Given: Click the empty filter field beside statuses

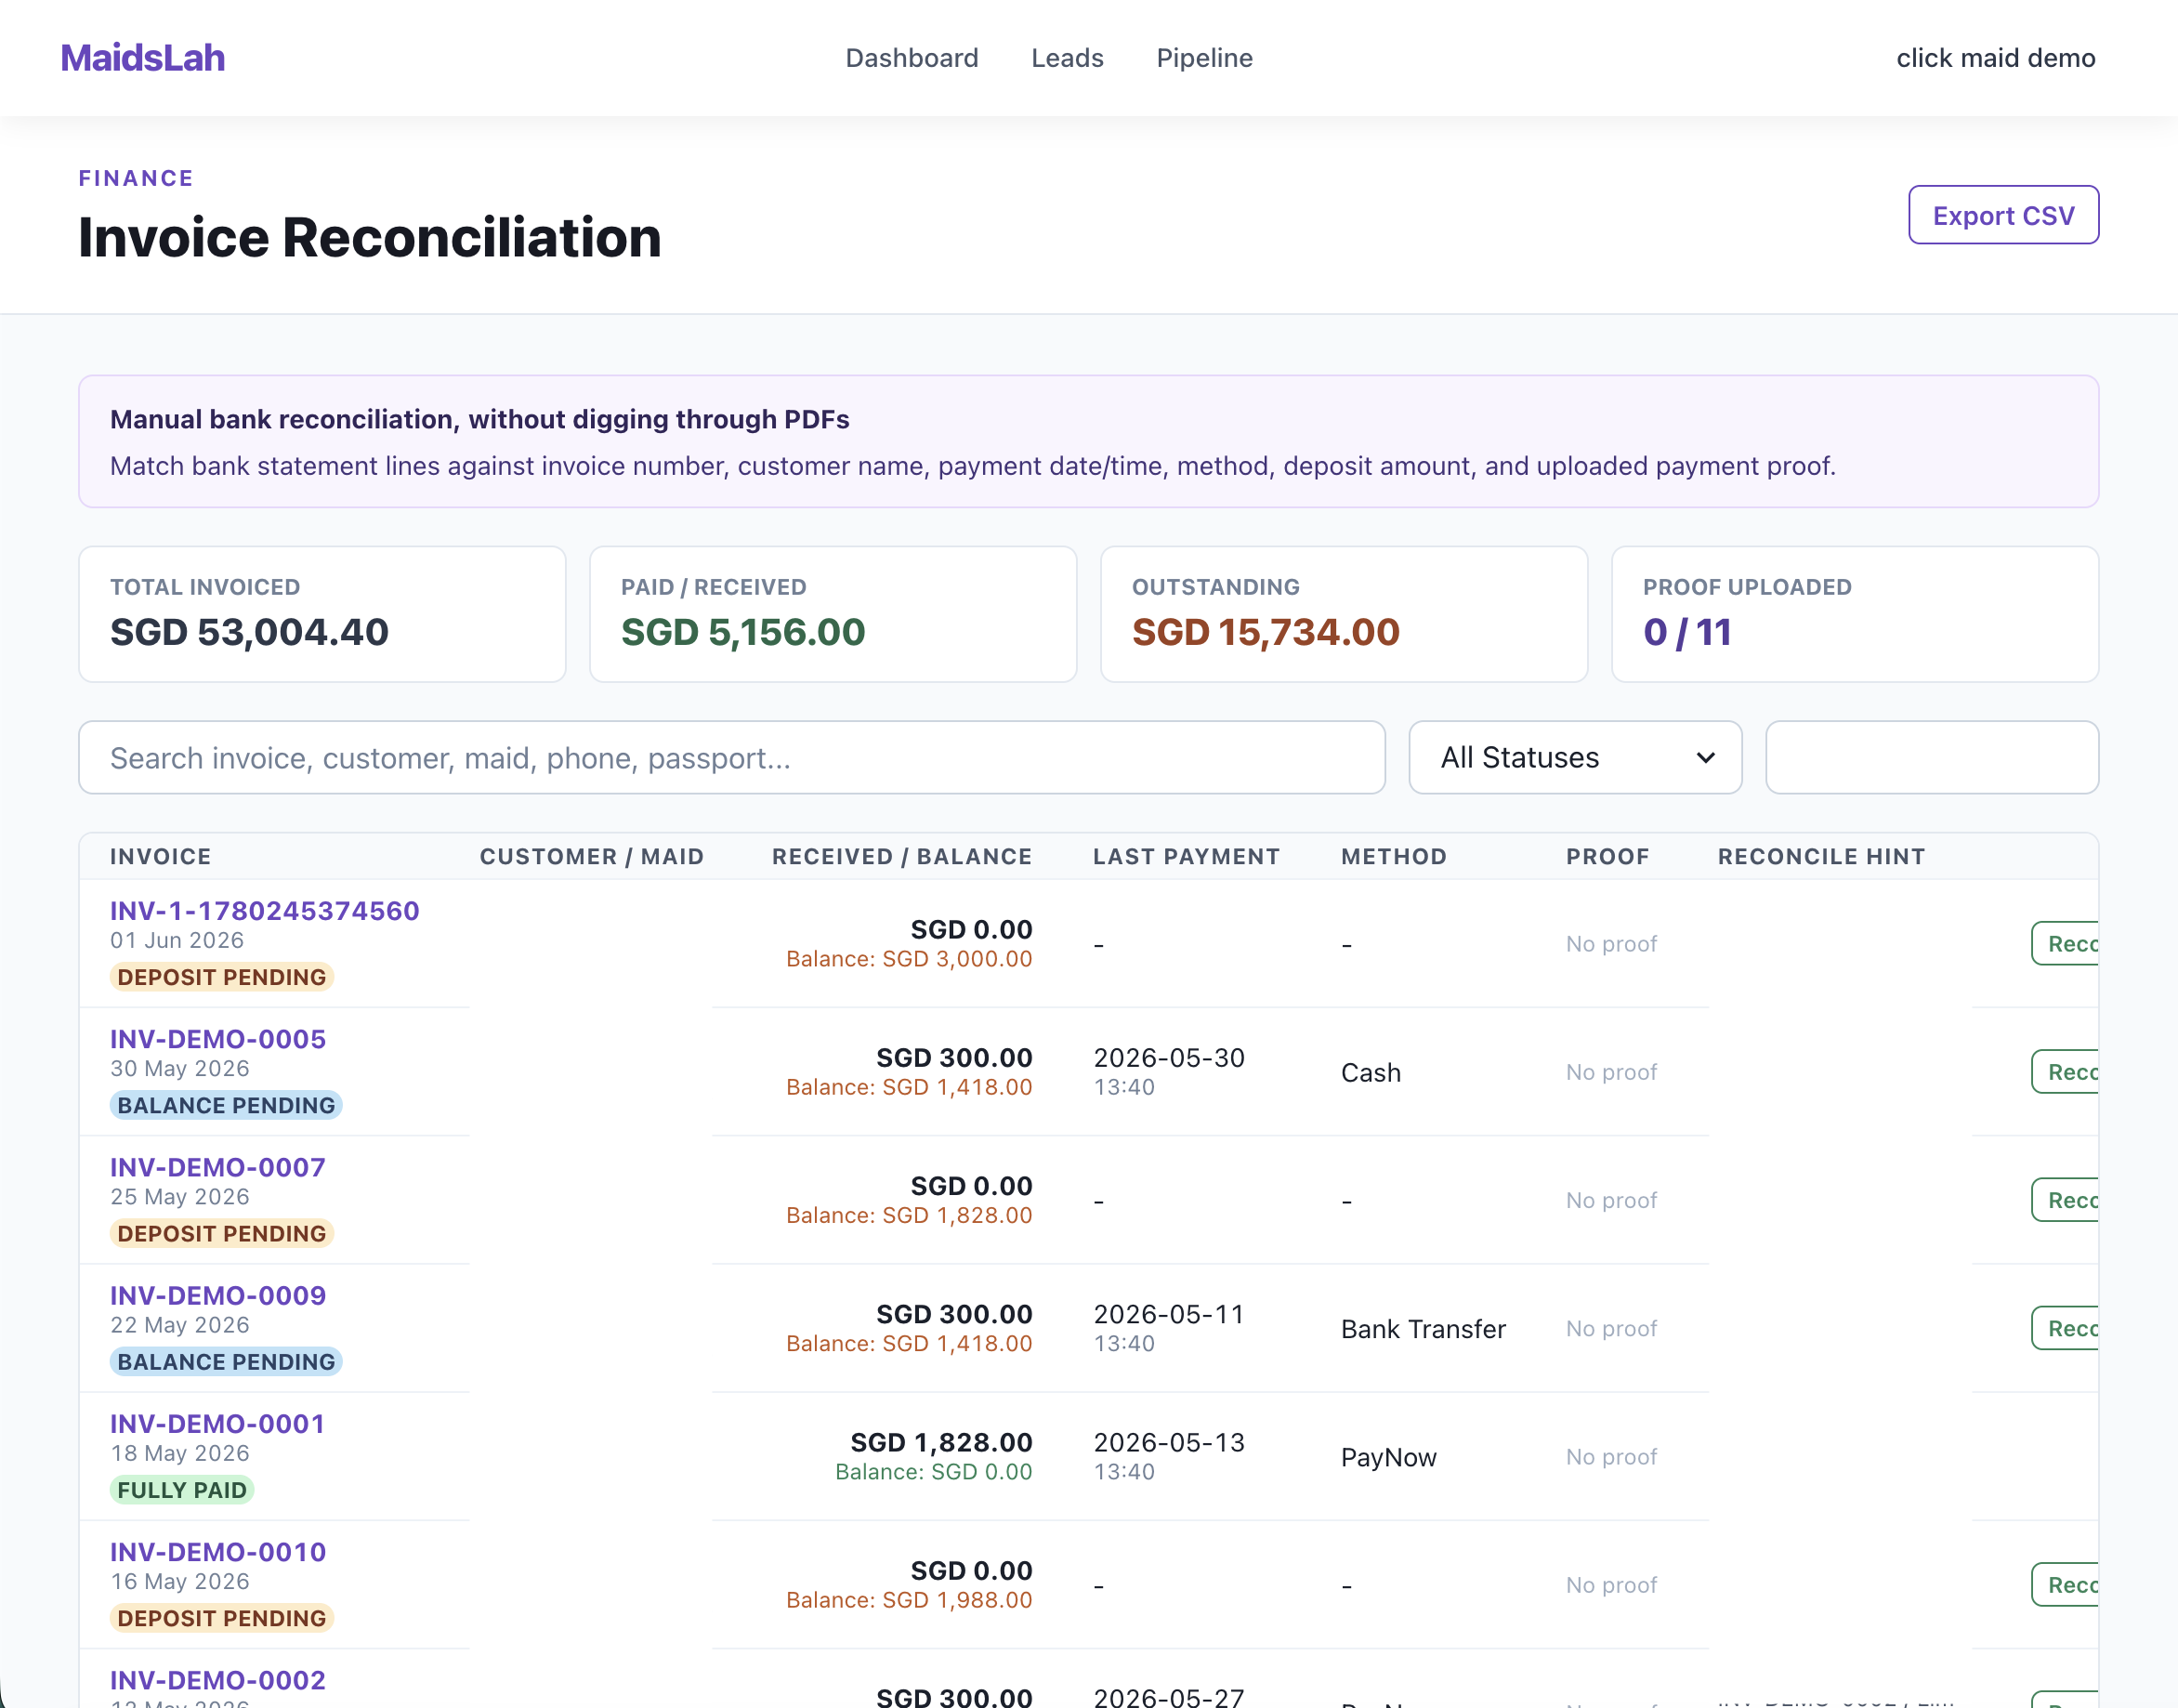Looking at the screenshot, I should pyautogui.click(x=1931, y=758).
